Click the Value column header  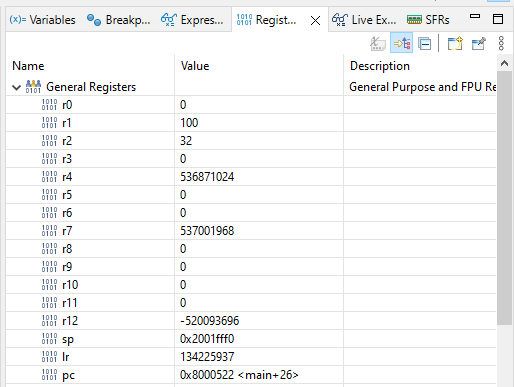pyautogui.click(x=195, y=66)
